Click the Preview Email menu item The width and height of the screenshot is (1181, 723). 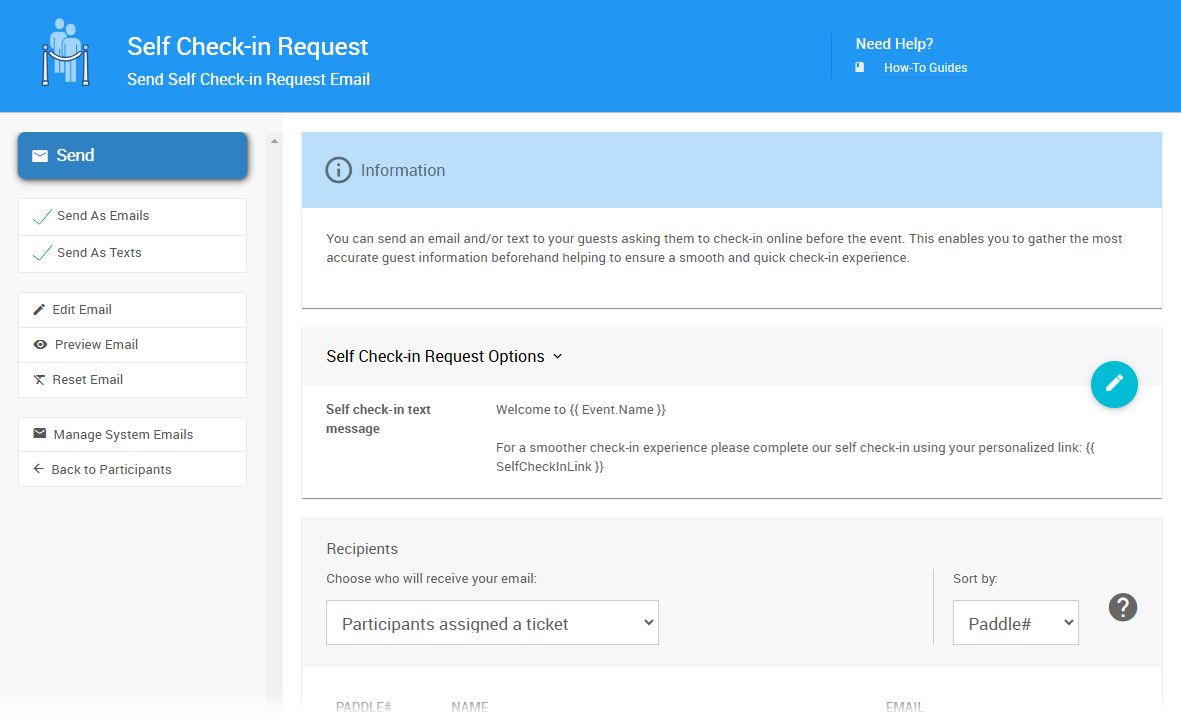pos(96,345)
